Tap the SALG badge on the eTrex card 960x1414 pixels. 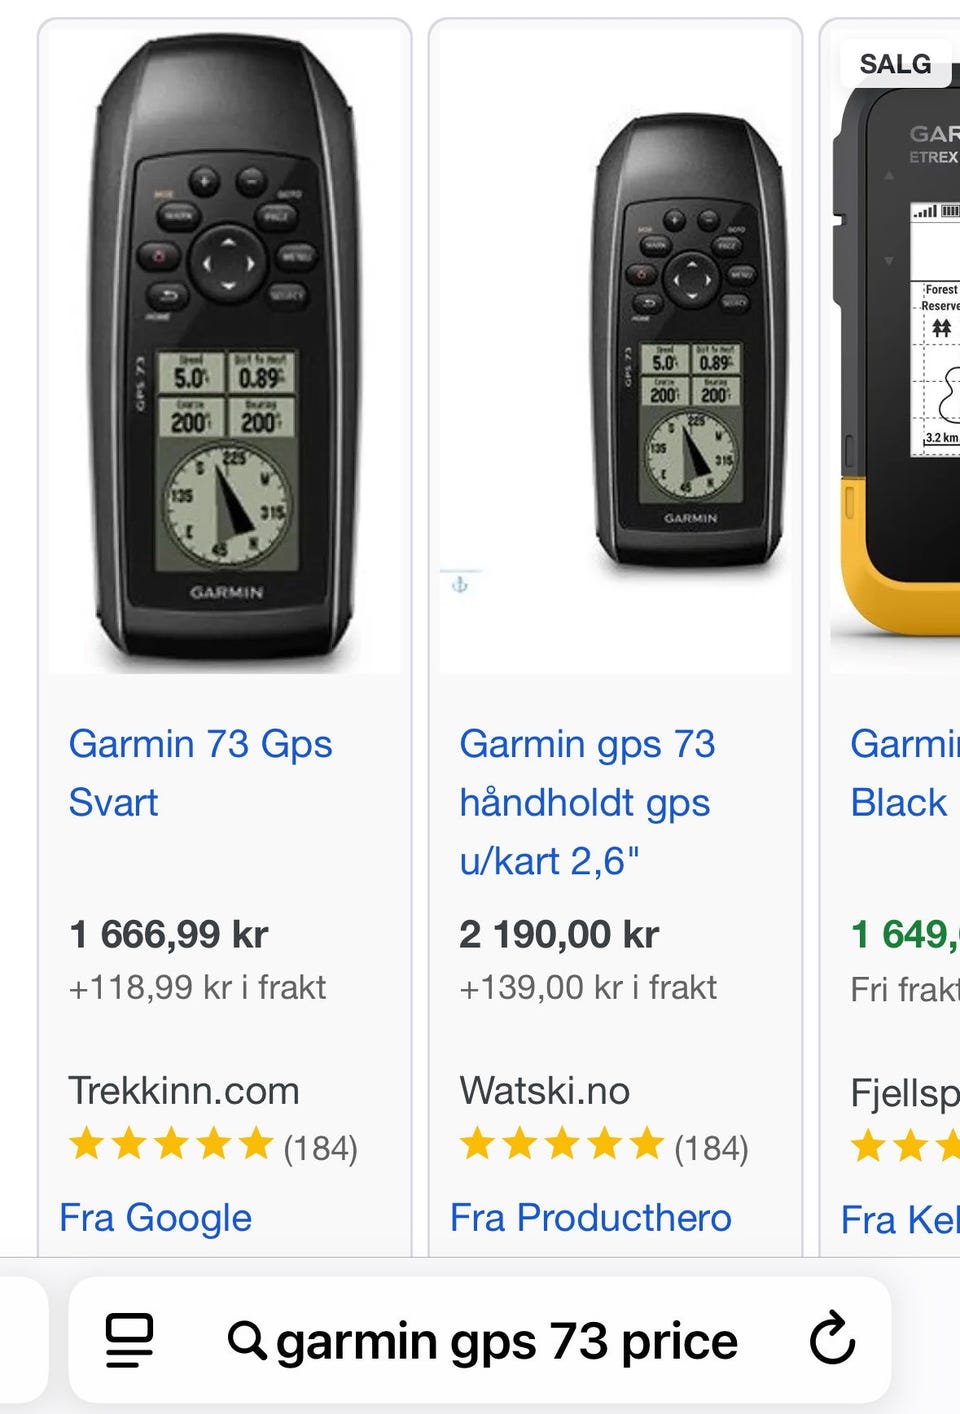tap(895, 64)
